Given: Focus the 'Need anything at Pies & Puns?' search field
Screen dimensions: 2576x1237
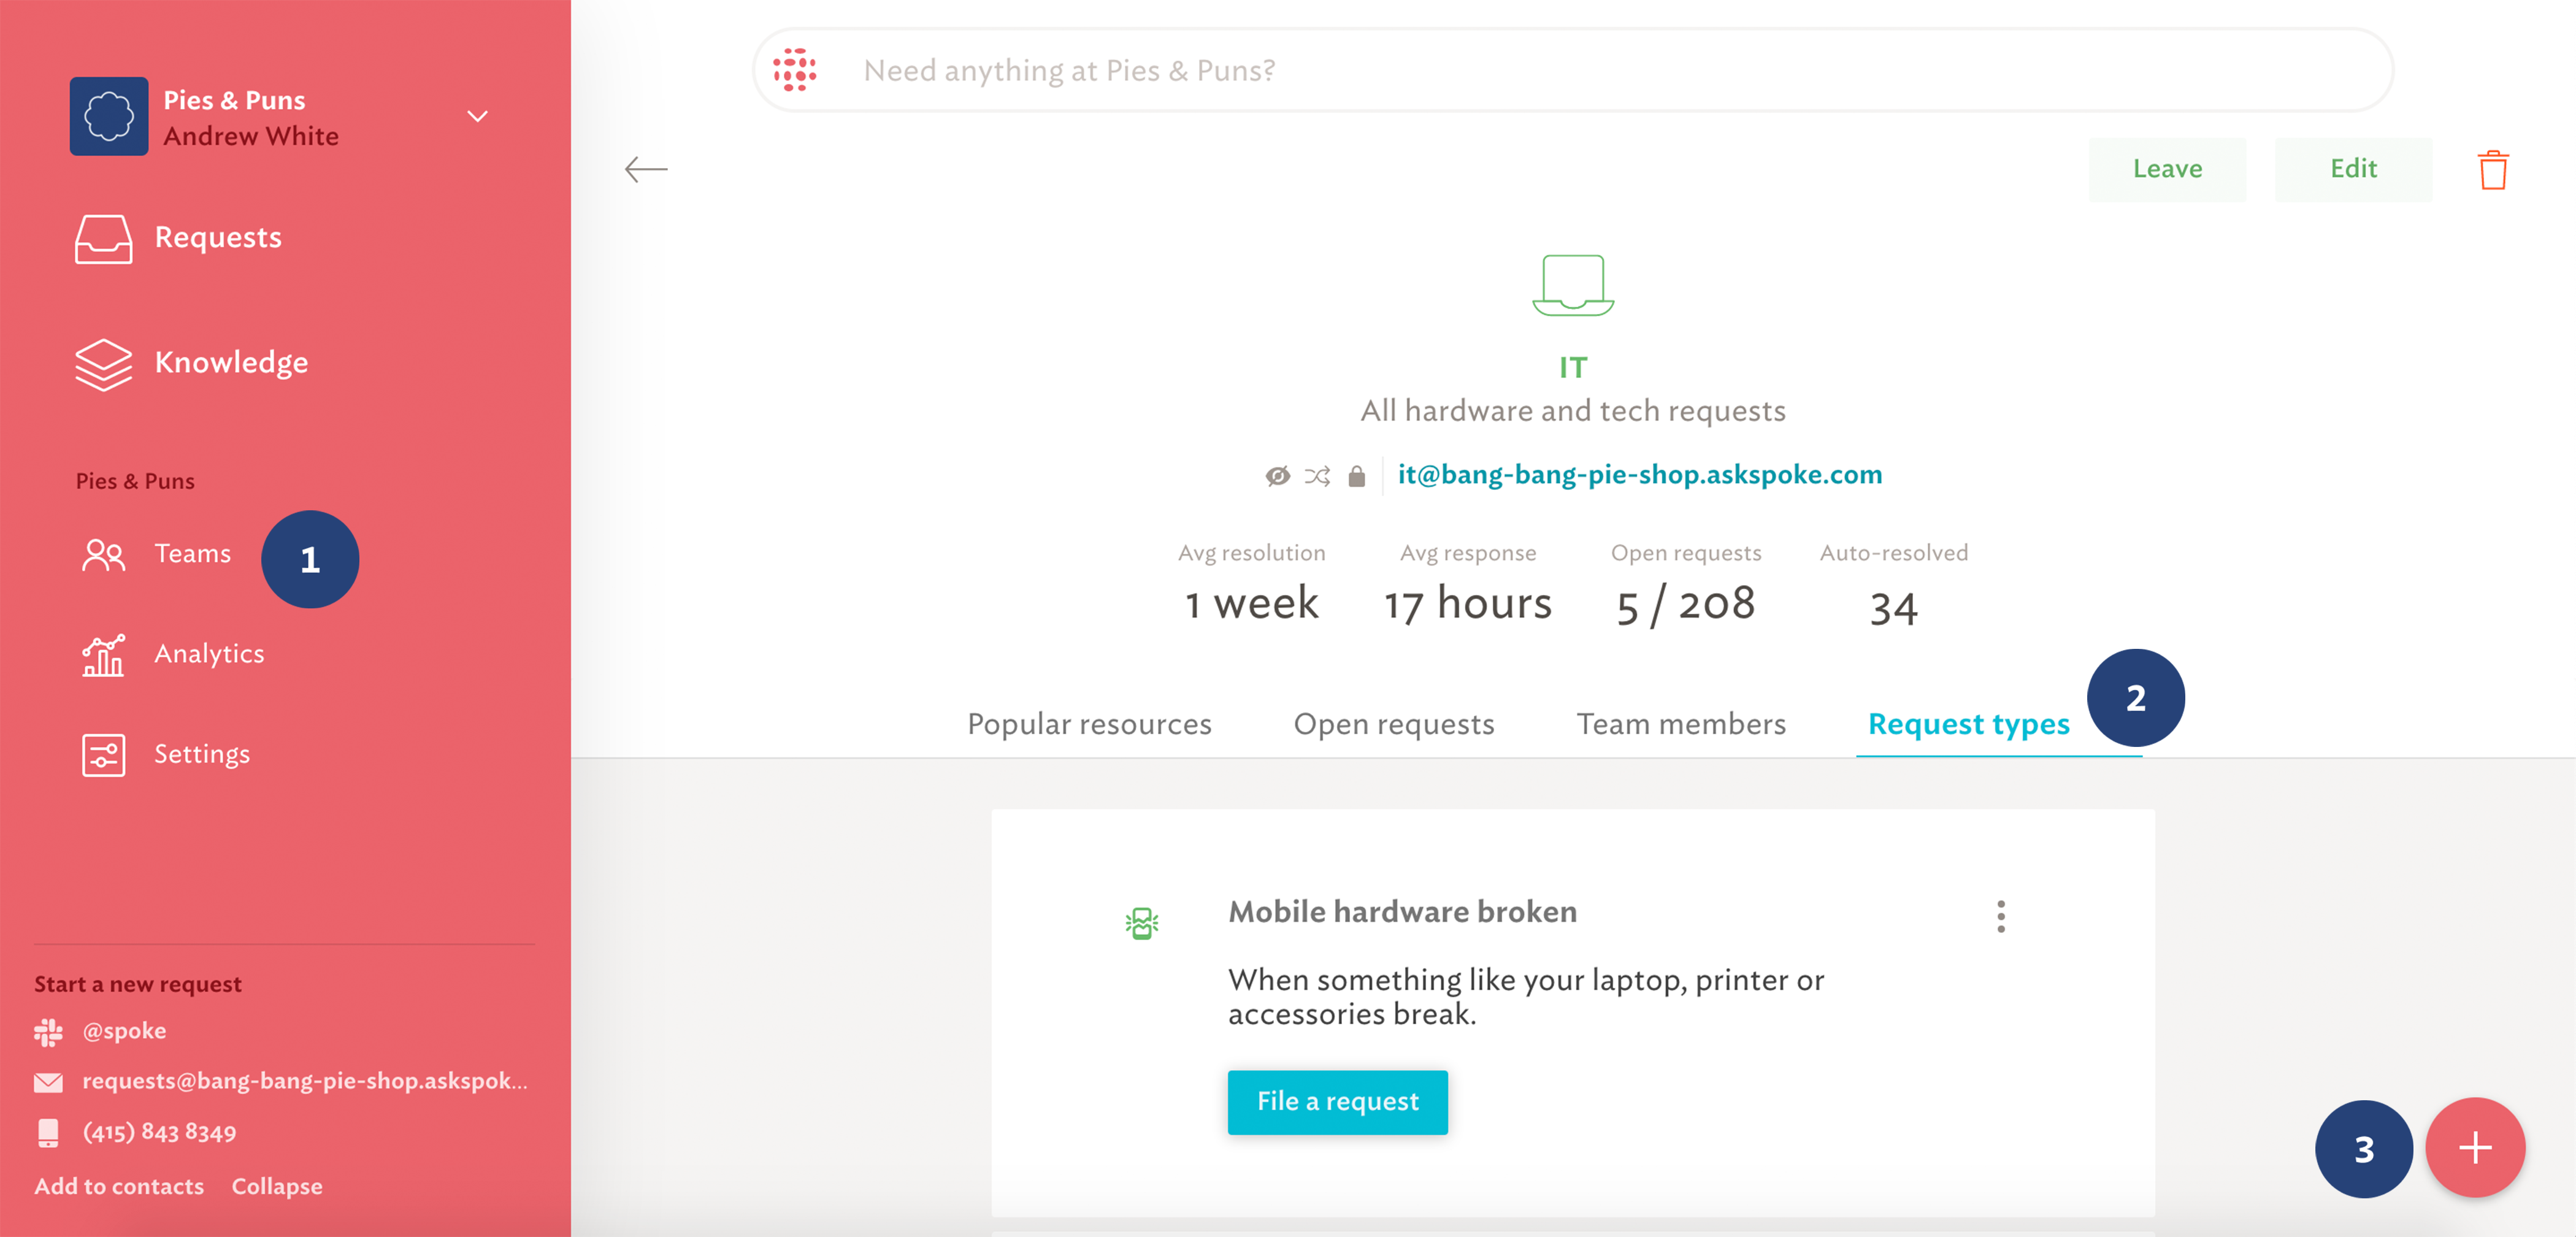Looking at the screenshot, I should [1573, 70].
